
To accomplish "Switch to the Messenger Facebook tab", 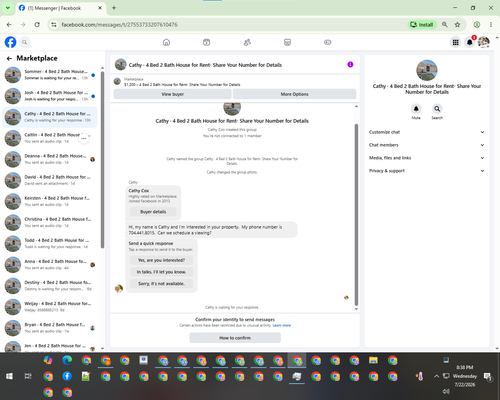I will coord(61,8).
